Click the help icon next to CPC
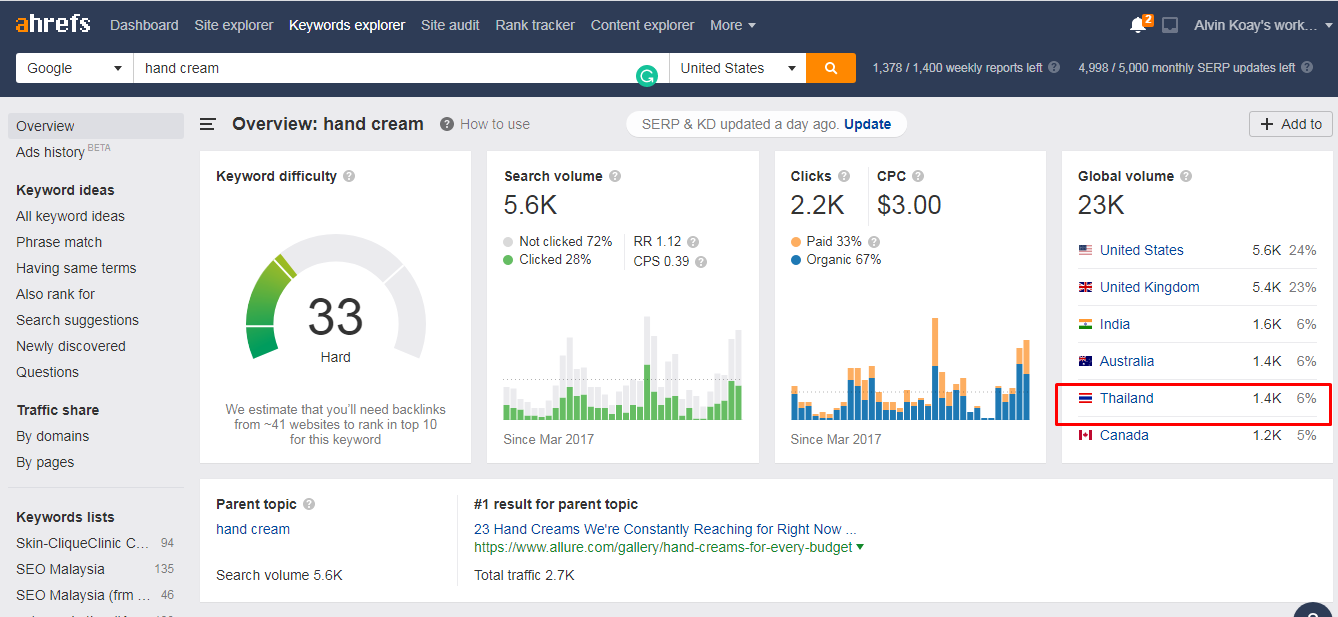Image resolution: width=1338 pixels, height=617 pixels. pyautogui.click(x=918, y=176)
